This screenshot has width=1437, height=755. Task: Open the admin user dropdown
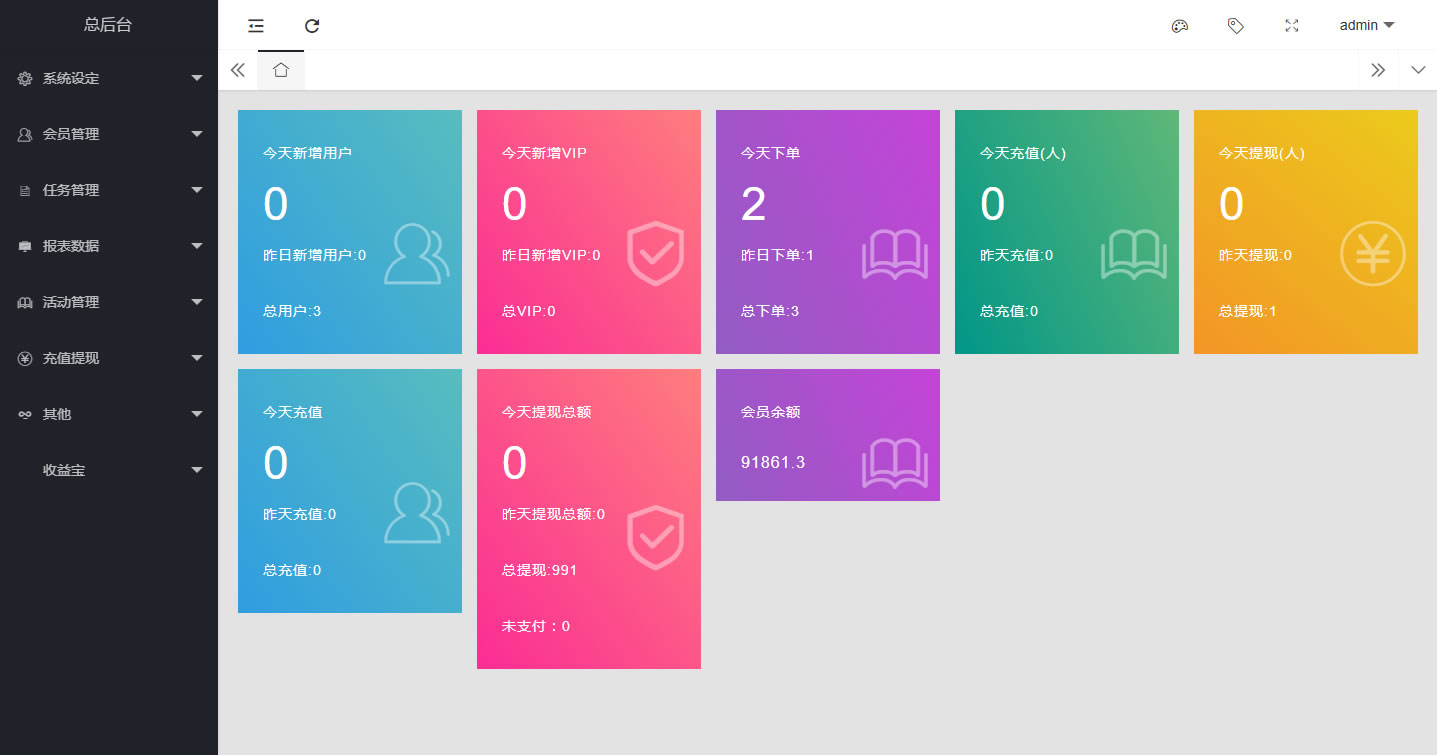[x=1367, y=25]
